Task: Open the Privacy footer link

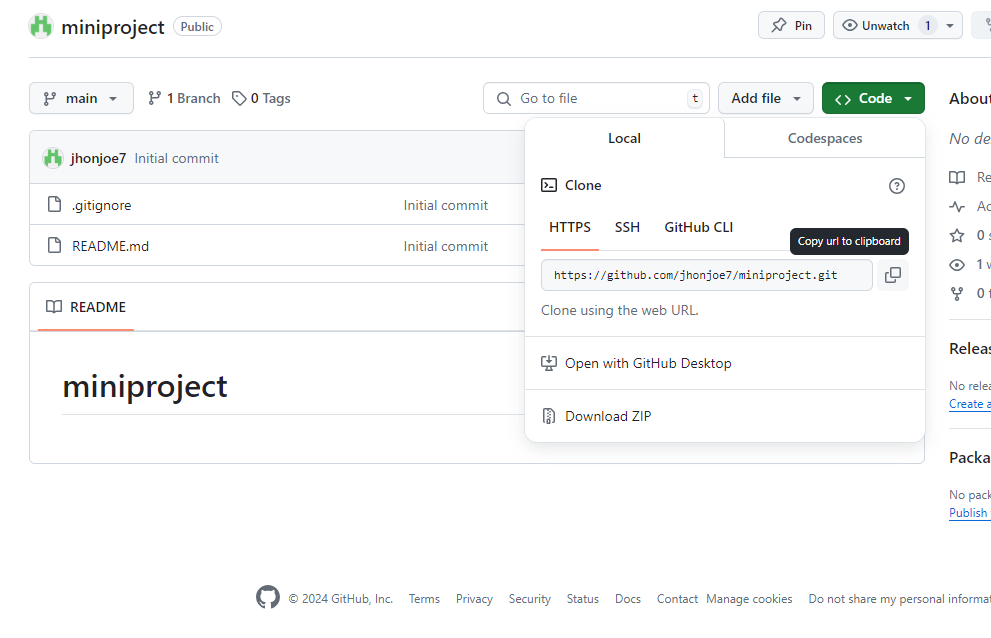Action: 474,599
